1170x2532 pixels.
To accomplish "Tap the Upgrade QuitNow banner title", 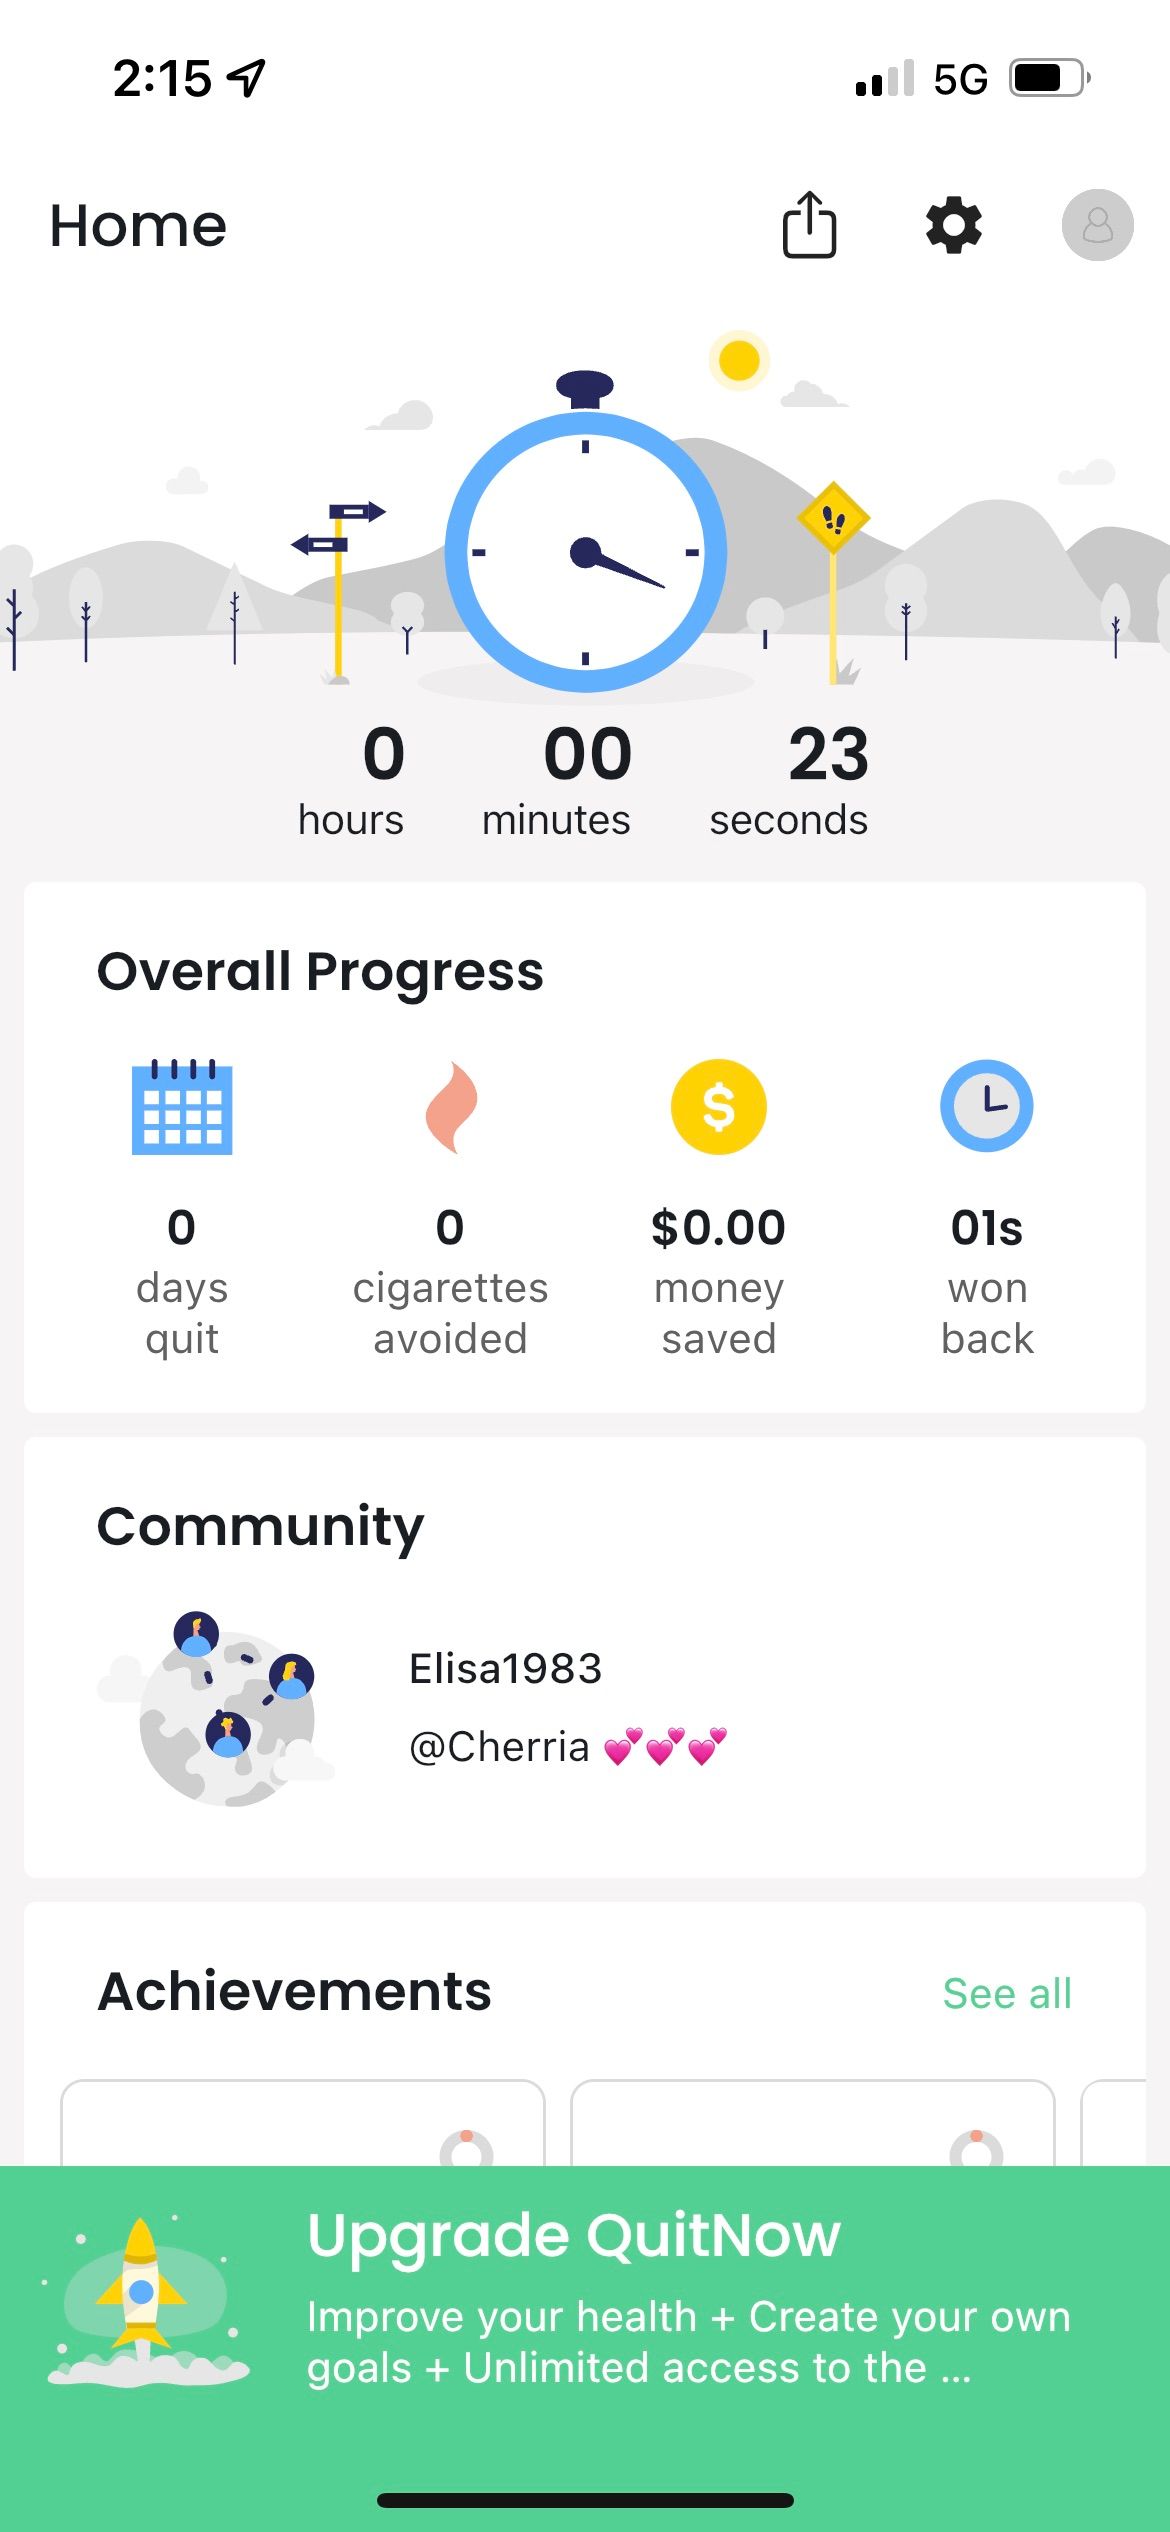I will point(573,2236).
